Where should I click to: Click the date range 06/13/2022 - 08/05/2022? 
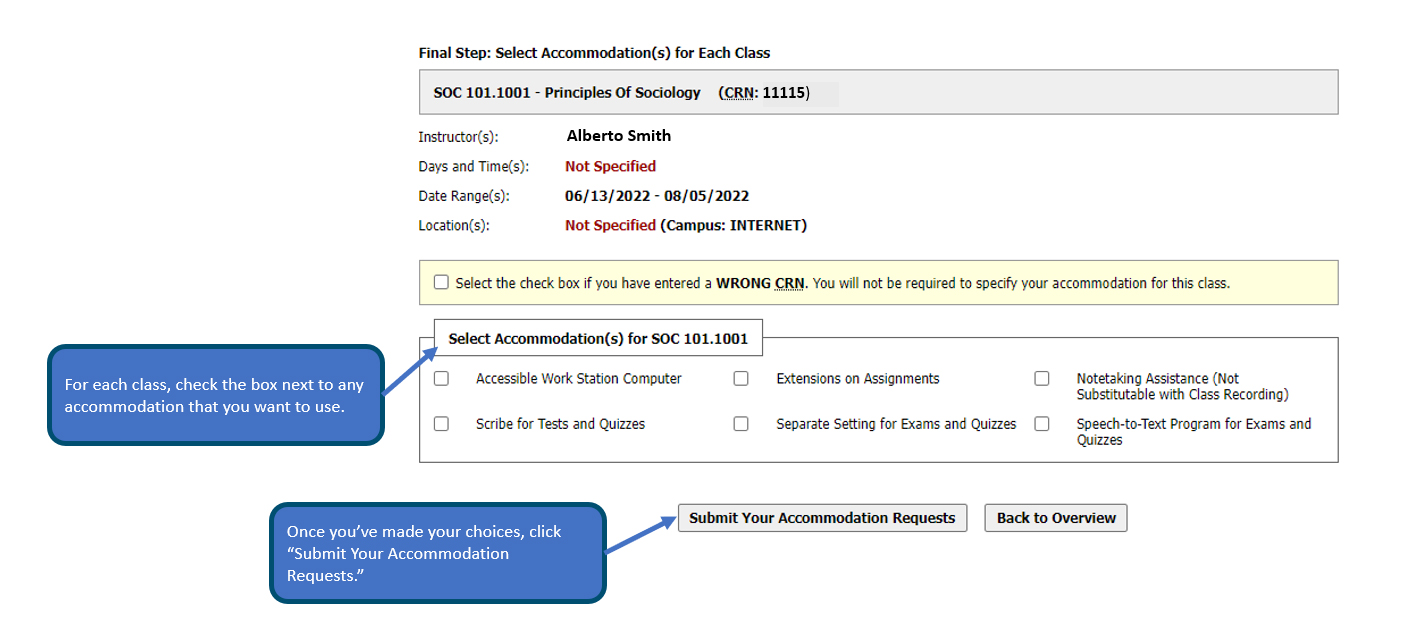point(657,196)
